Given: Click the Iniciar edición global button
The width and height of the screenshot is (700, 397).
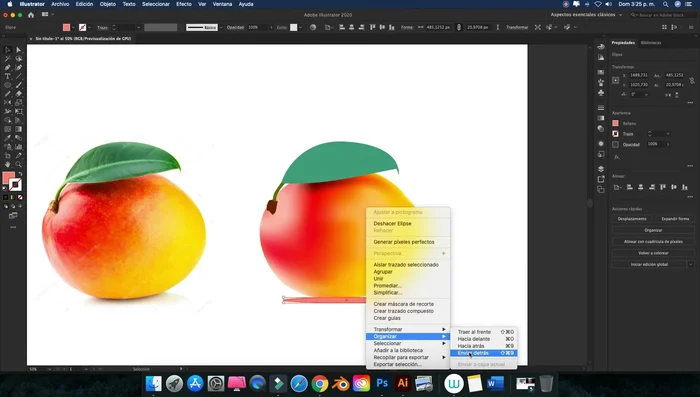Looking at the screenshot, I should (x=649, y=264).
